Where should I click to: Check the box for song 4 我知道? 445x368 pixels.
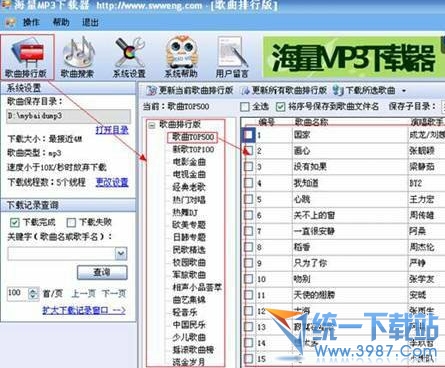tap(249, 183)
